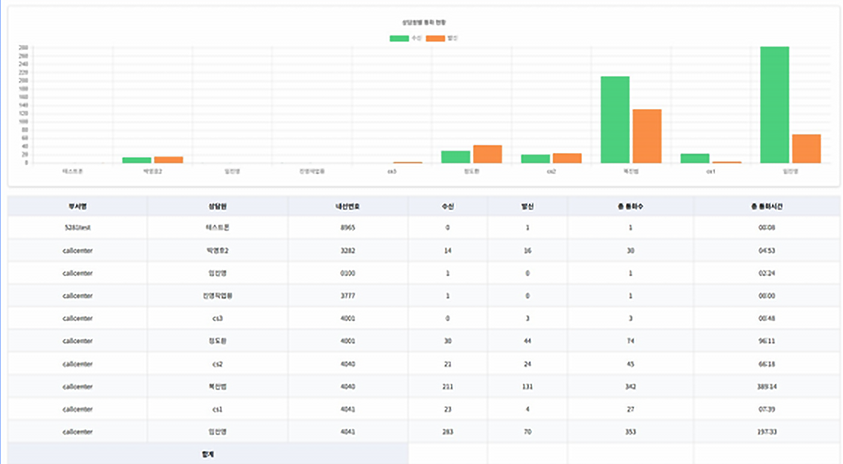
Task: Select sent count 131
Action: click(x=527, y=387)
